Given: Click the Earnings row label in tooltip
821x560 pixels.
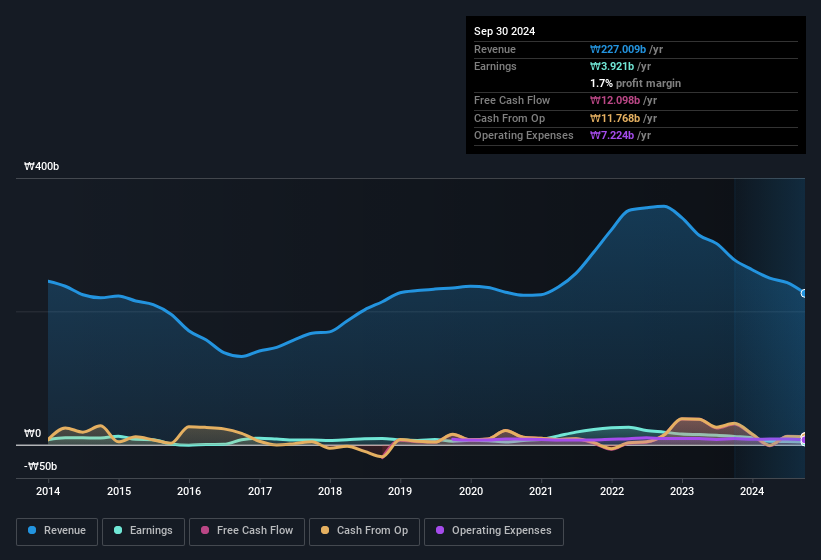Looking at the screenshot, I should tap(495, 66).
